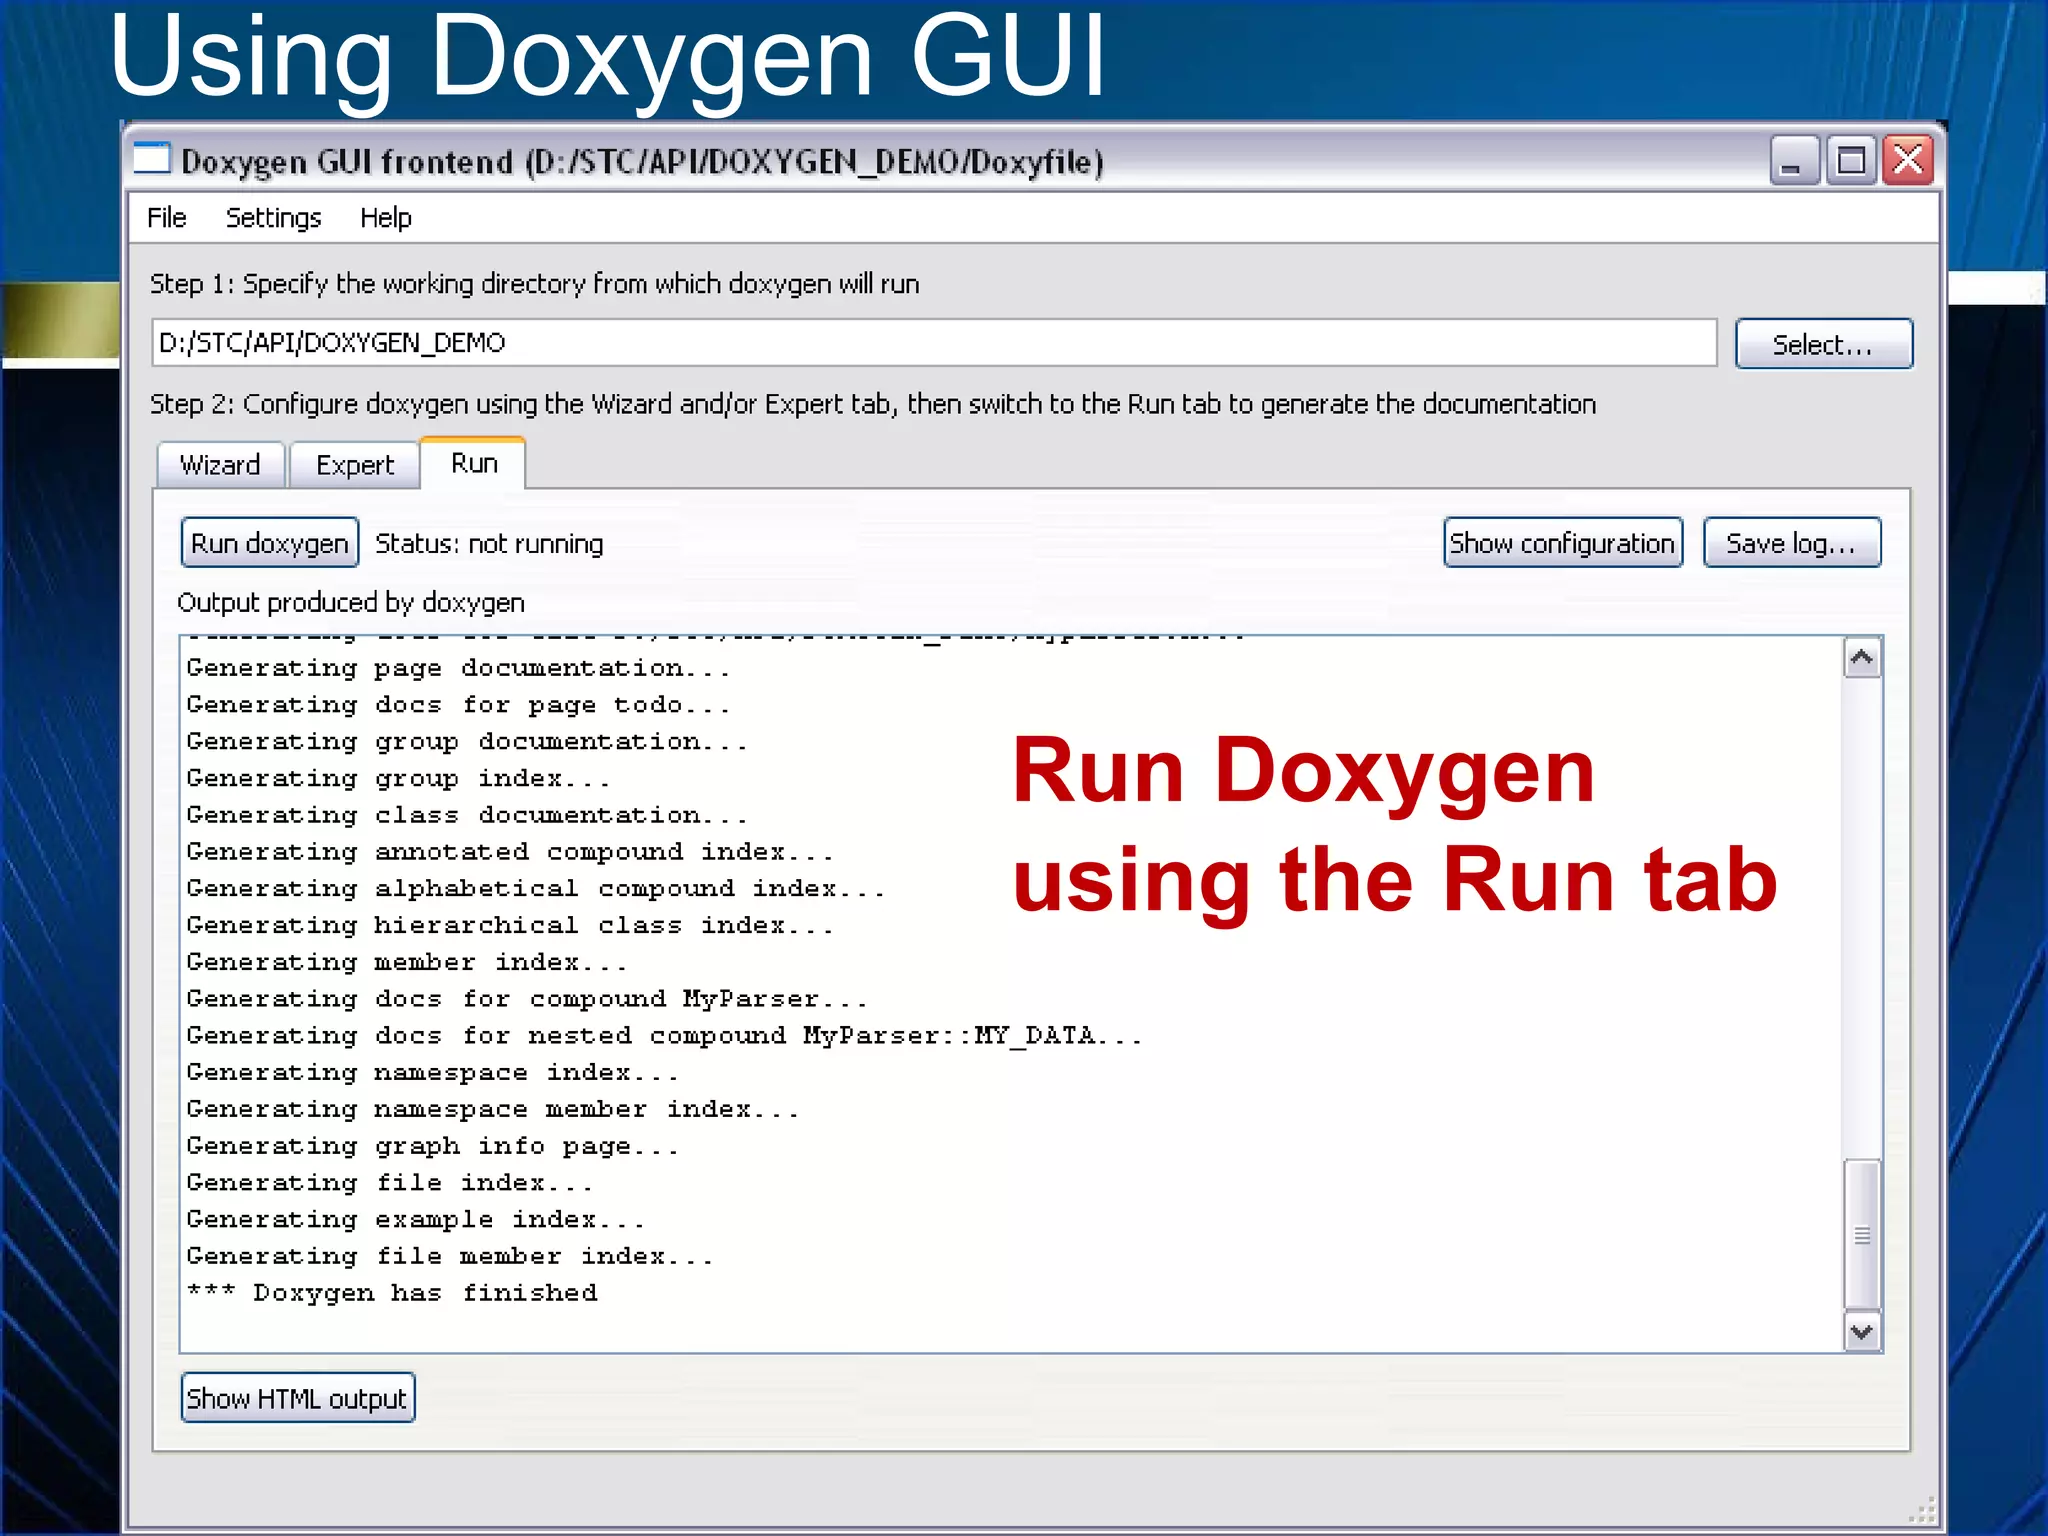
Task: Click the output log scrollbar thumb
Action: 1861,1234
